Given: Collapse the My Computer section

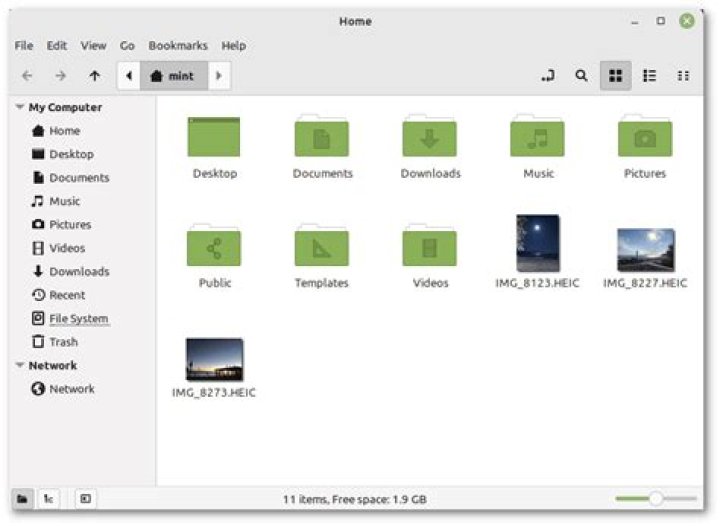Looking at the screenshot, I should pos(20,107).
